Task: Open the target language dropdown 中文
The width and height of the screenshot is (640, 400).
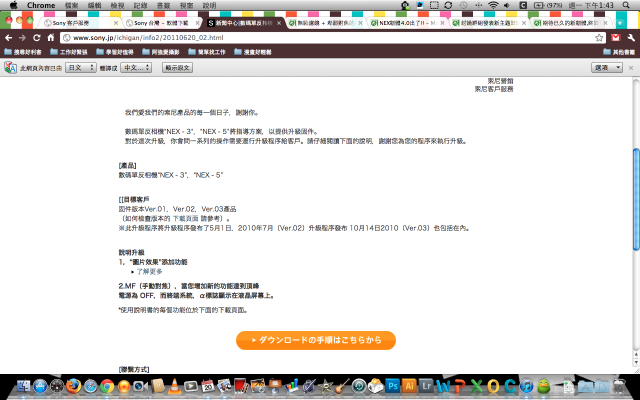Action: click(x=137, y=68)
